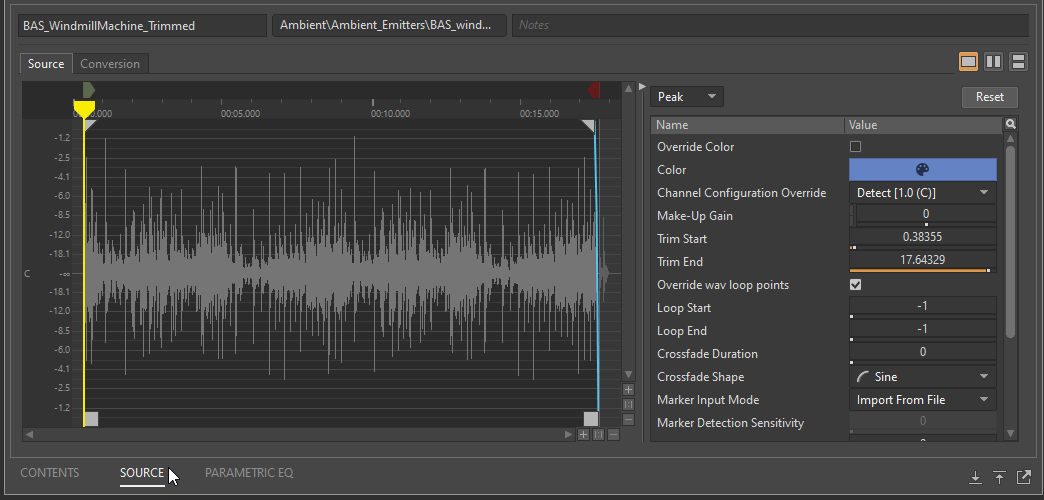Select the stacked top-bottom layout icon
The width and height of the screenshot is (1044, 500).
pos(1018,62)
